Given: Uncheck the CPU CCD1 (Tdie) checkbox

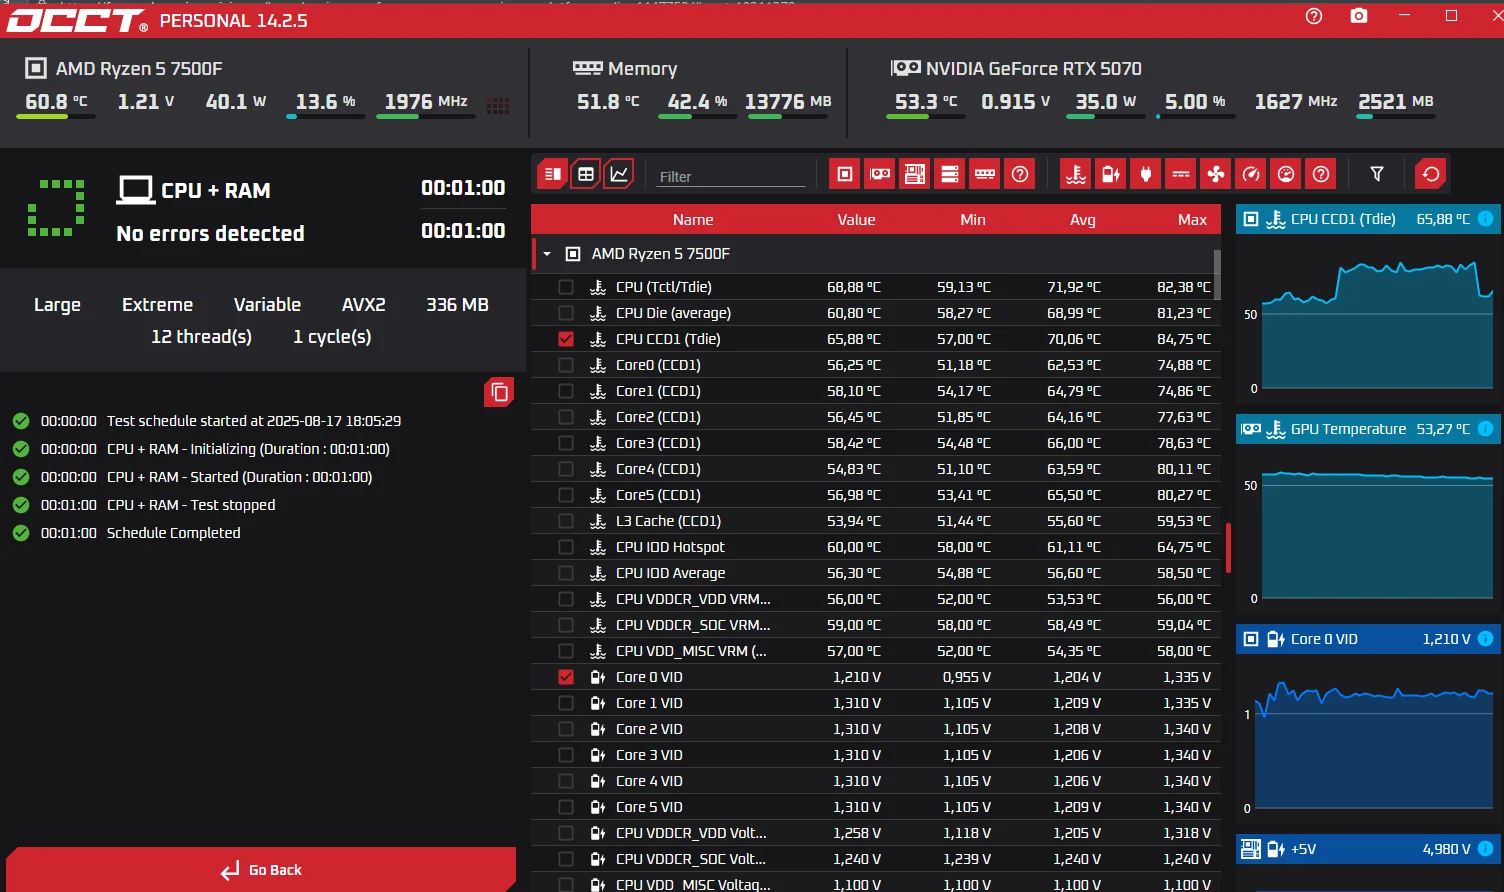Looking at the screenshot, I should (x=566, y=339).
